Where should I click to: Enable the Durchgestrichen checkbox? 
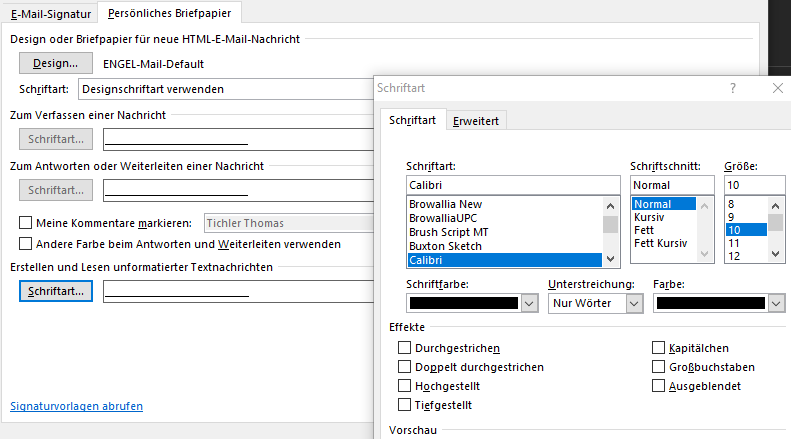pos(405,348)
